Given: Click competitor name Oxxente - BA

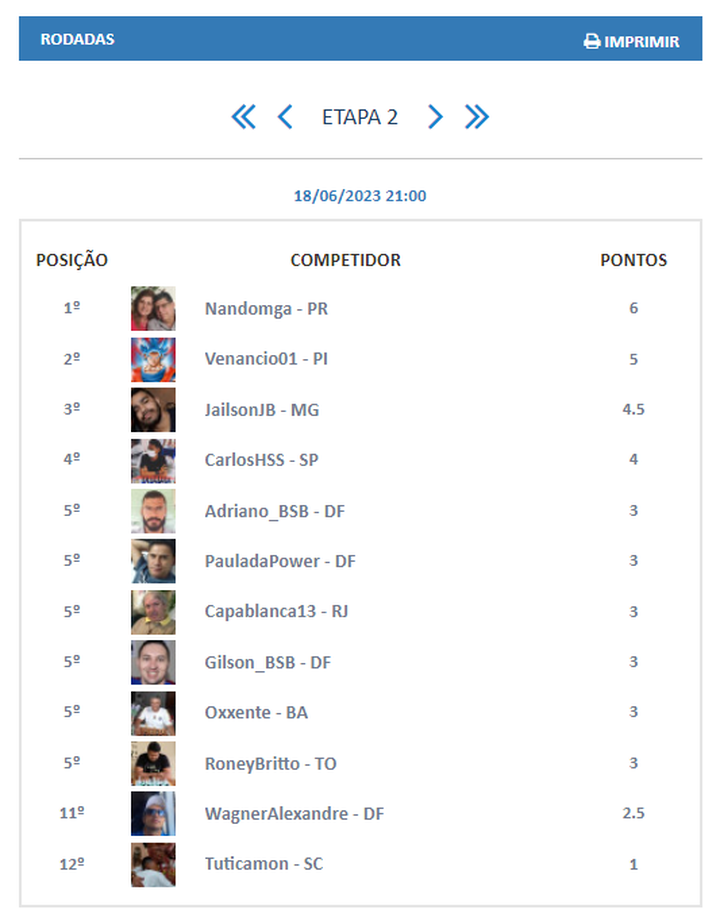Looking at the screenshot, I should 256,712.
